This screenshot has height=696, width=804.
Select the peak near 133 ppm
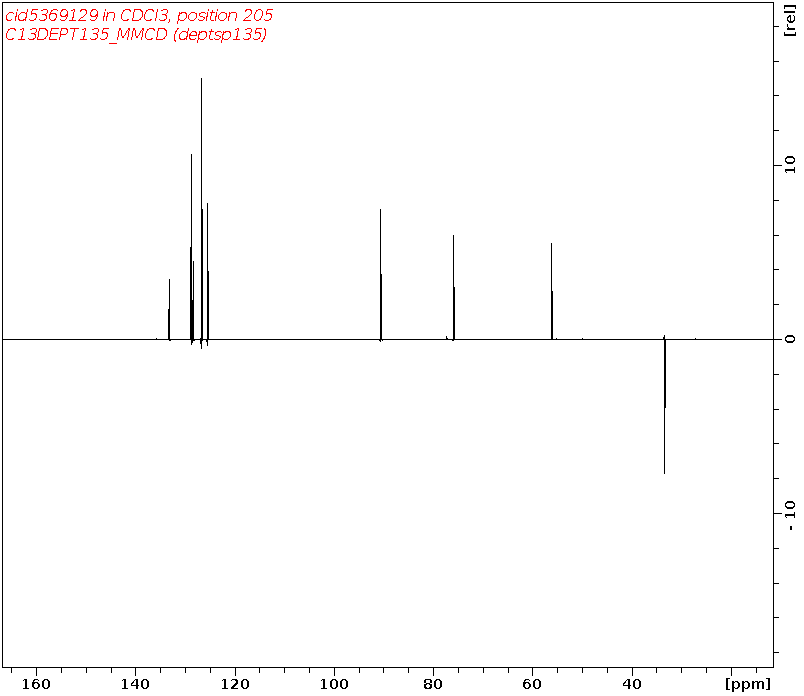click(169, 309)
